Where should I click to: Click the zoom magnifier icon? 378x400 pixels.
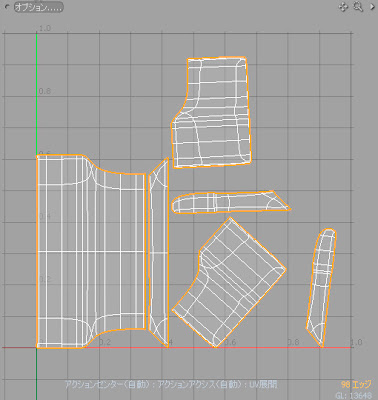click(x=358, y=7)
